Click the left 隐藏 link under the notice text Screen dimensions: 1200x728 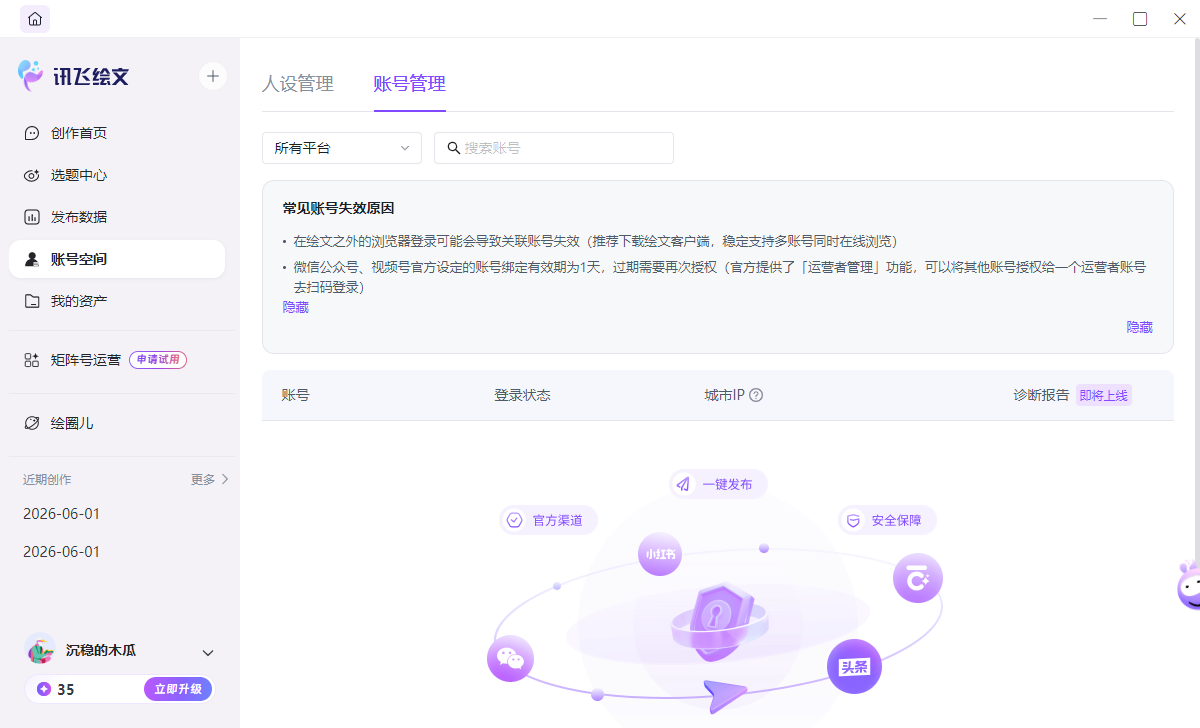tap(296, 308)
